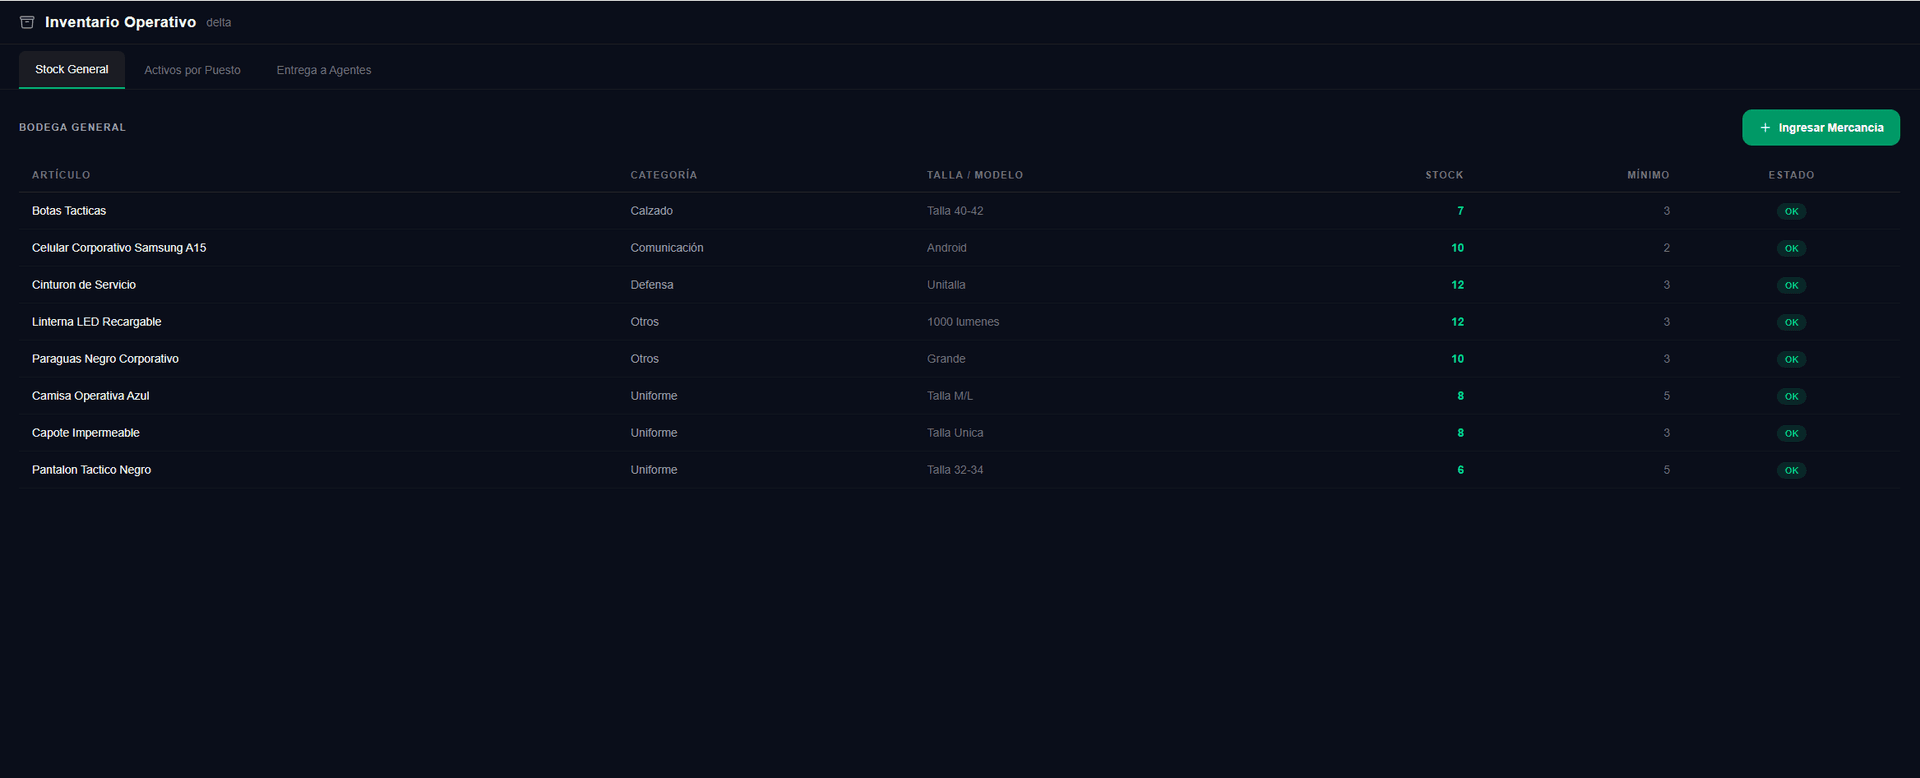Click the plus icon on Ingresar Mercancia
Image resolution: width=1920 pixels, height=778 pixels.
coord(1765,128)
